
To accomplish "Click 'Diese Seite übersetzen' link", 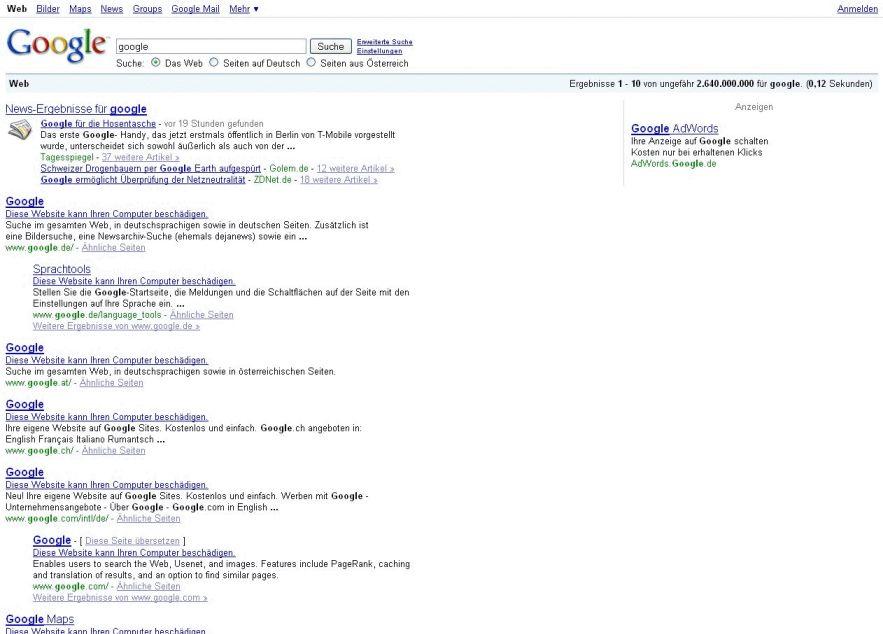I will coord(132,541).
